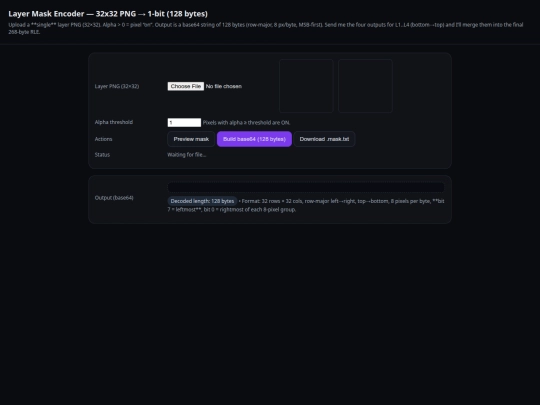This screenshot has width=540, height=405.
Task: Click the 'Waiting for file...' status text
Action: pos(187,155)
